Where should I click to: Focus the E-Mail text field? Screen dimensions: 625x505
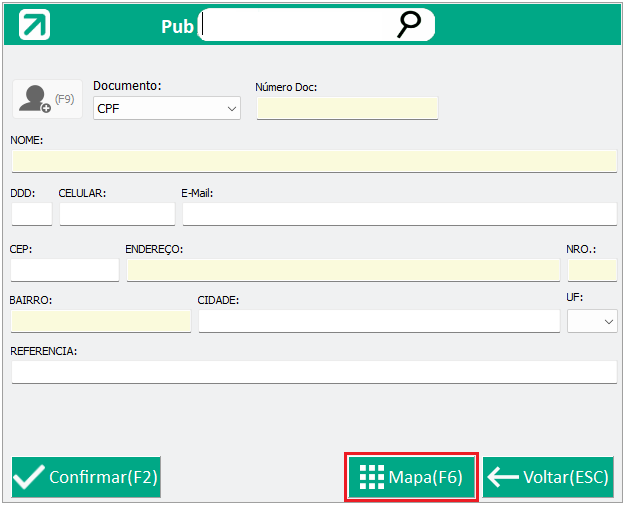(x=400, y=214)
